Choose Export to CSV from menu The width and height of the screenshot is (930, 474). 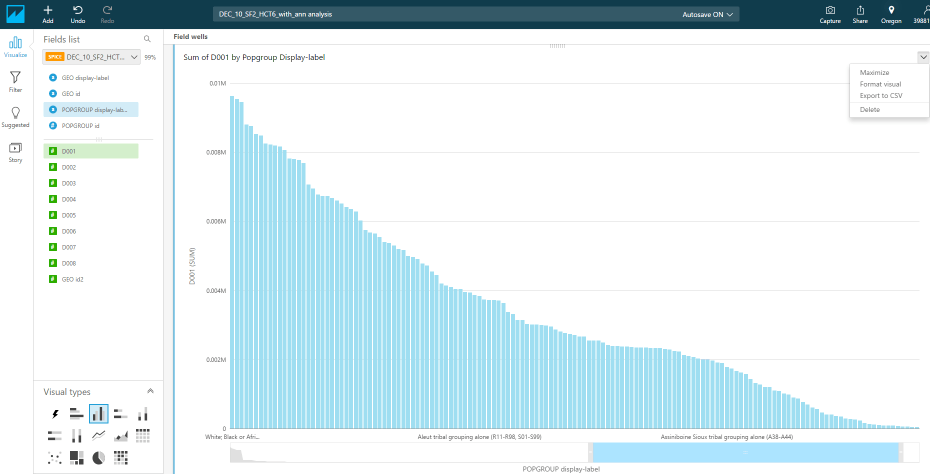(880, 96)
